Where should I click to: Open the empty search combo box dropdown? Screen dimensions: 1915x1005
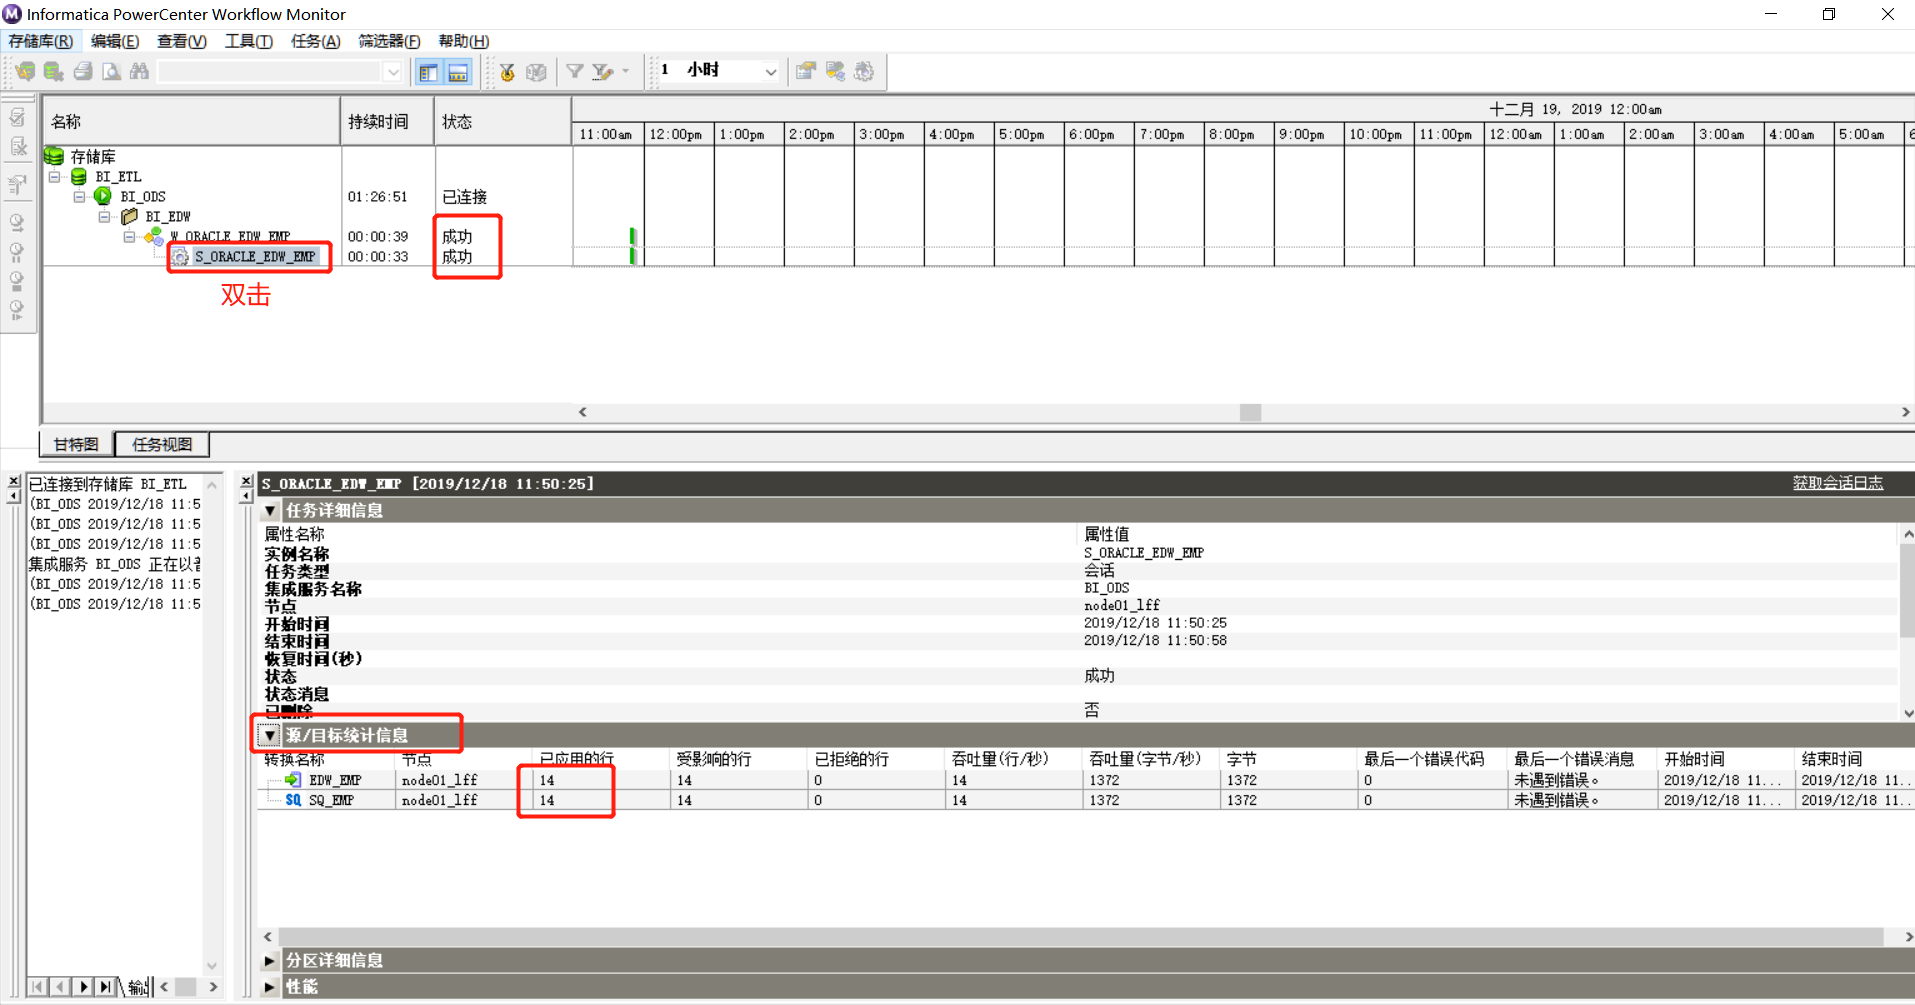(x=393, y=71)
